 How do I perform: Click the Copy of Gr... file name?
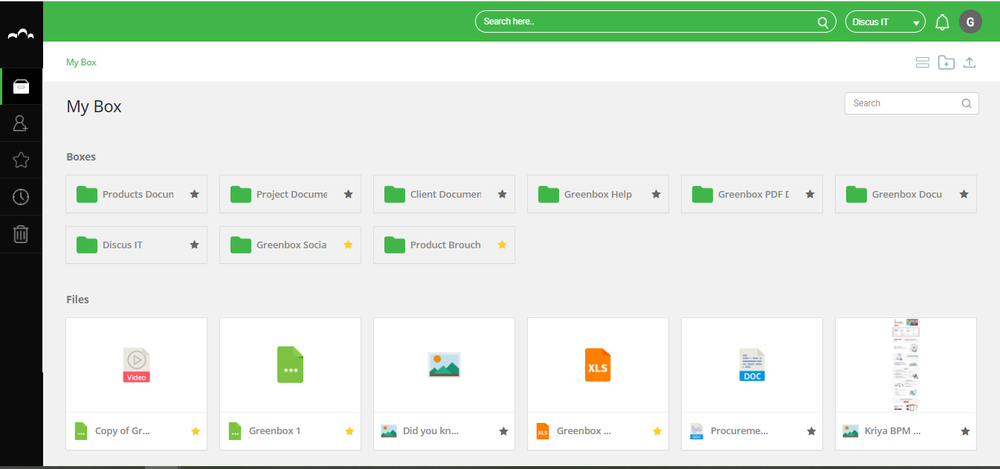click(122, 431)
